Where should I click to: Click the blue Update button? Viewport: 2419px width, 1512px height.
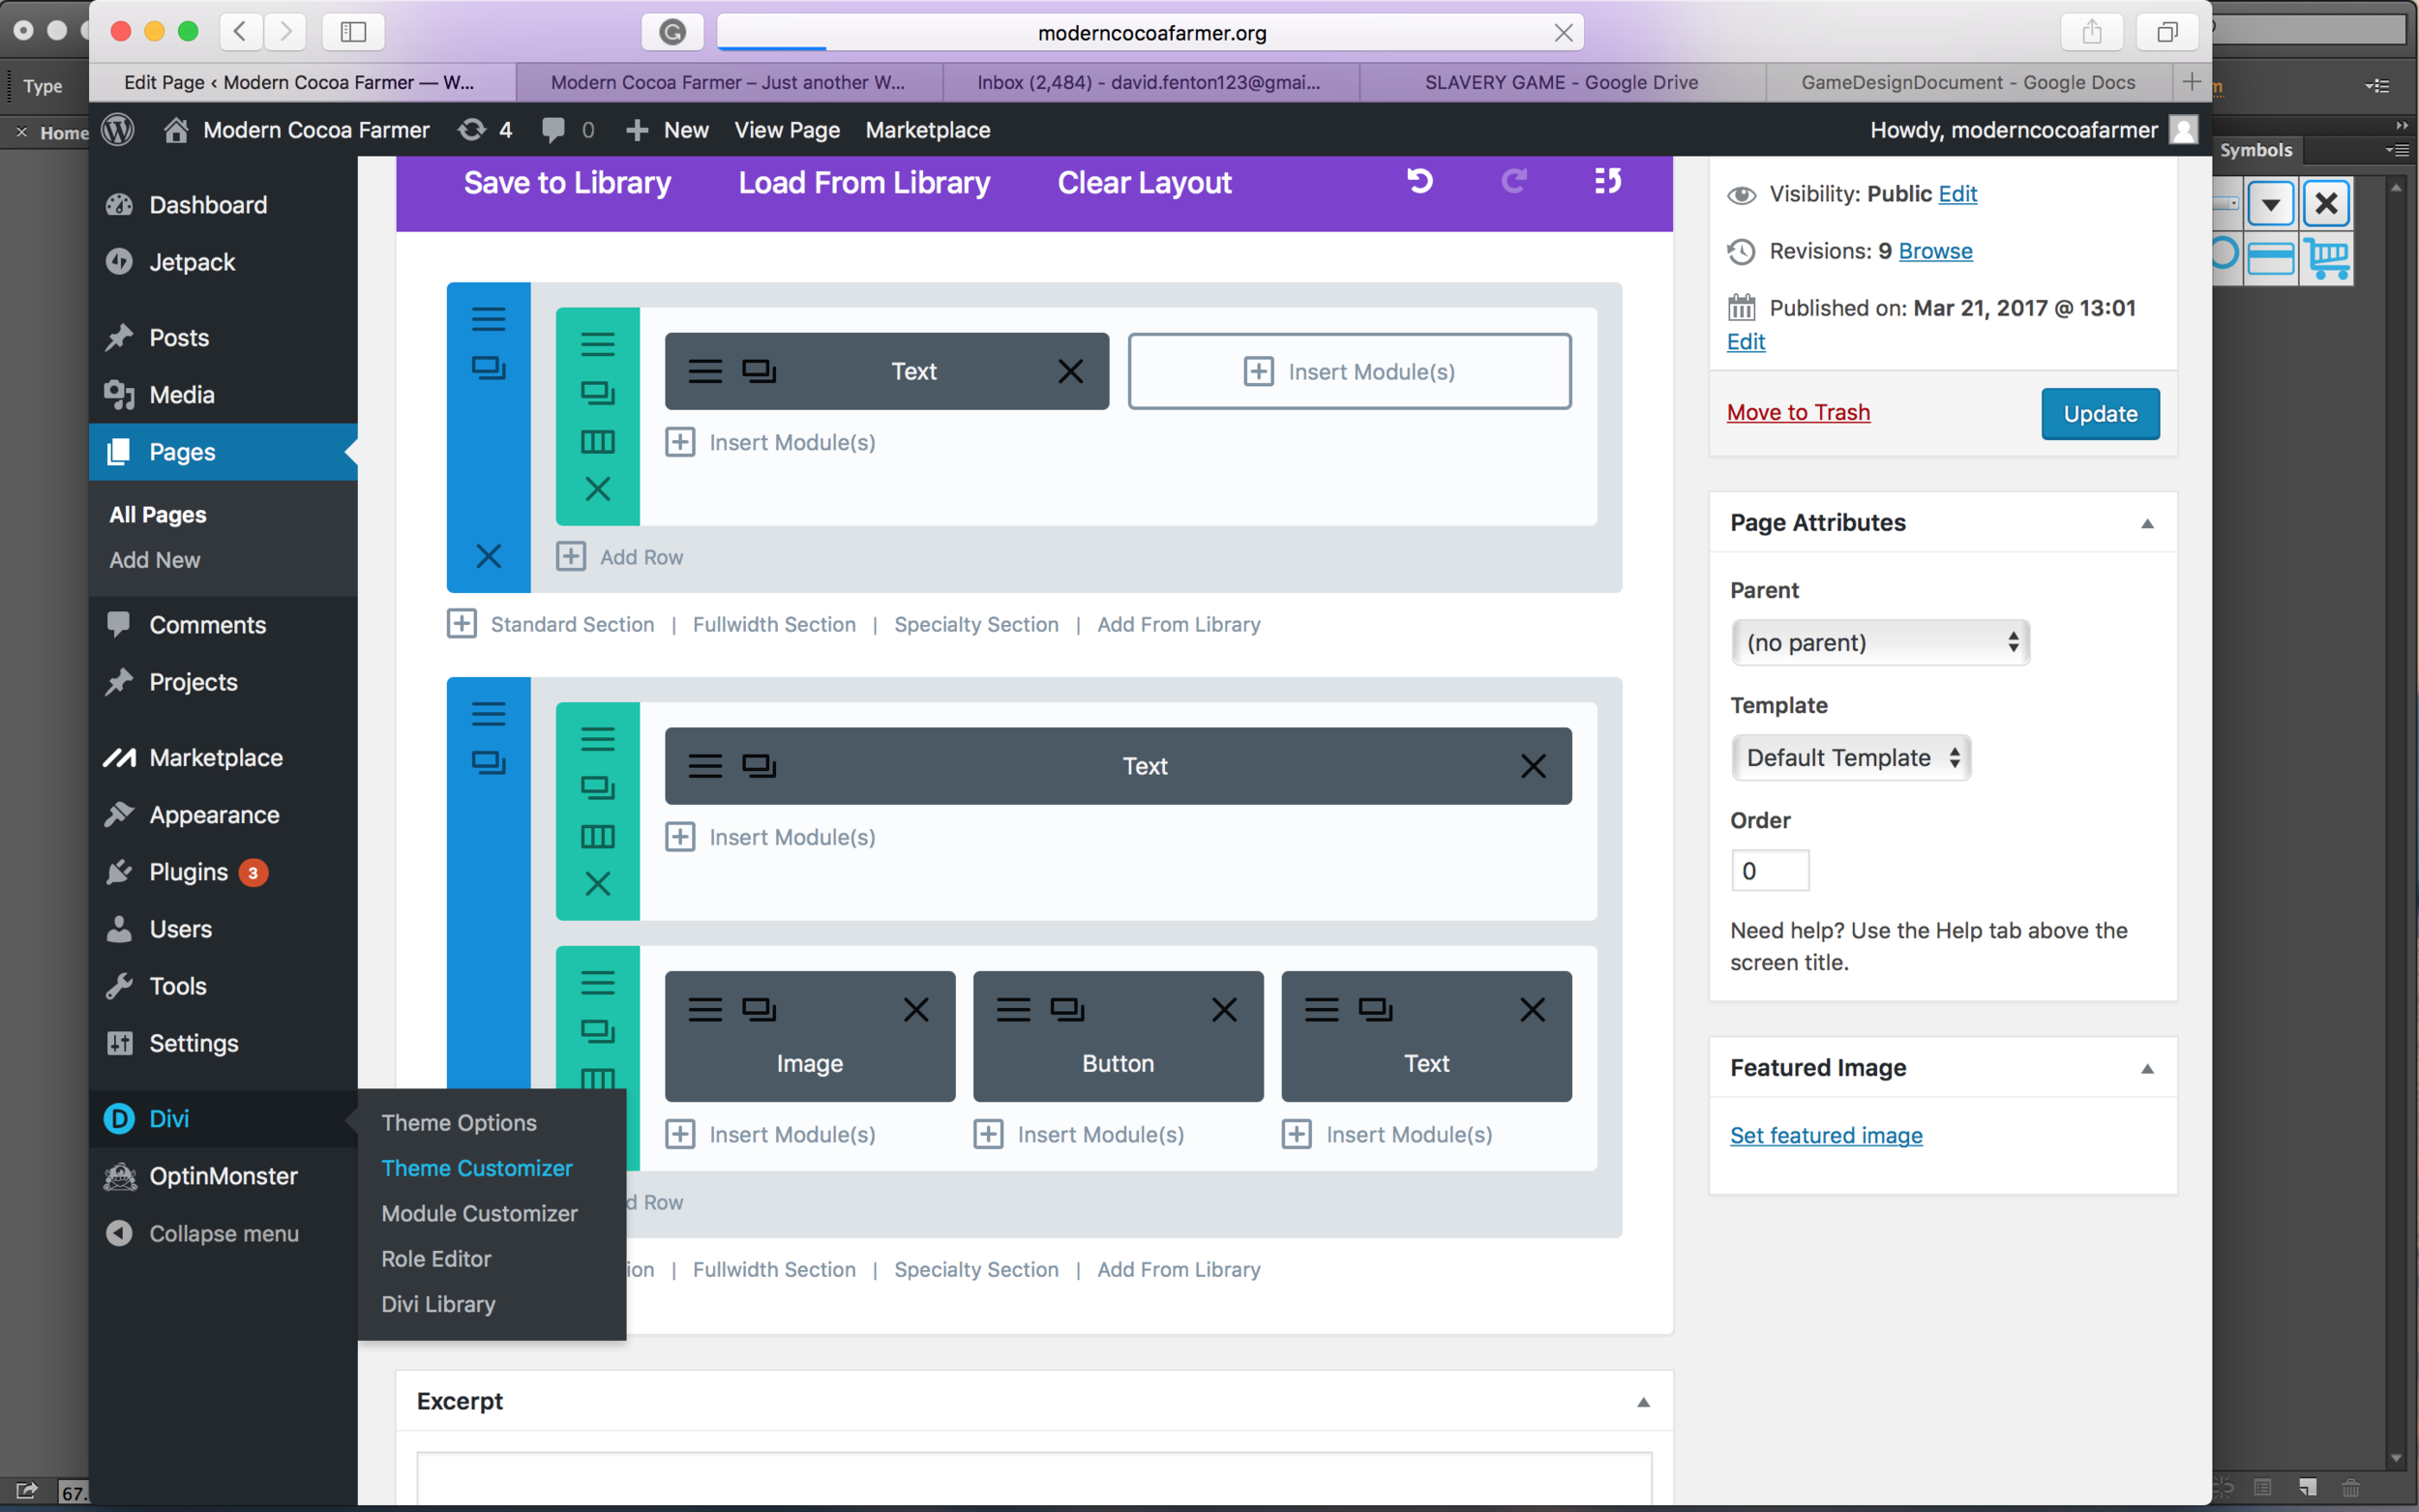coord(2099,414)
